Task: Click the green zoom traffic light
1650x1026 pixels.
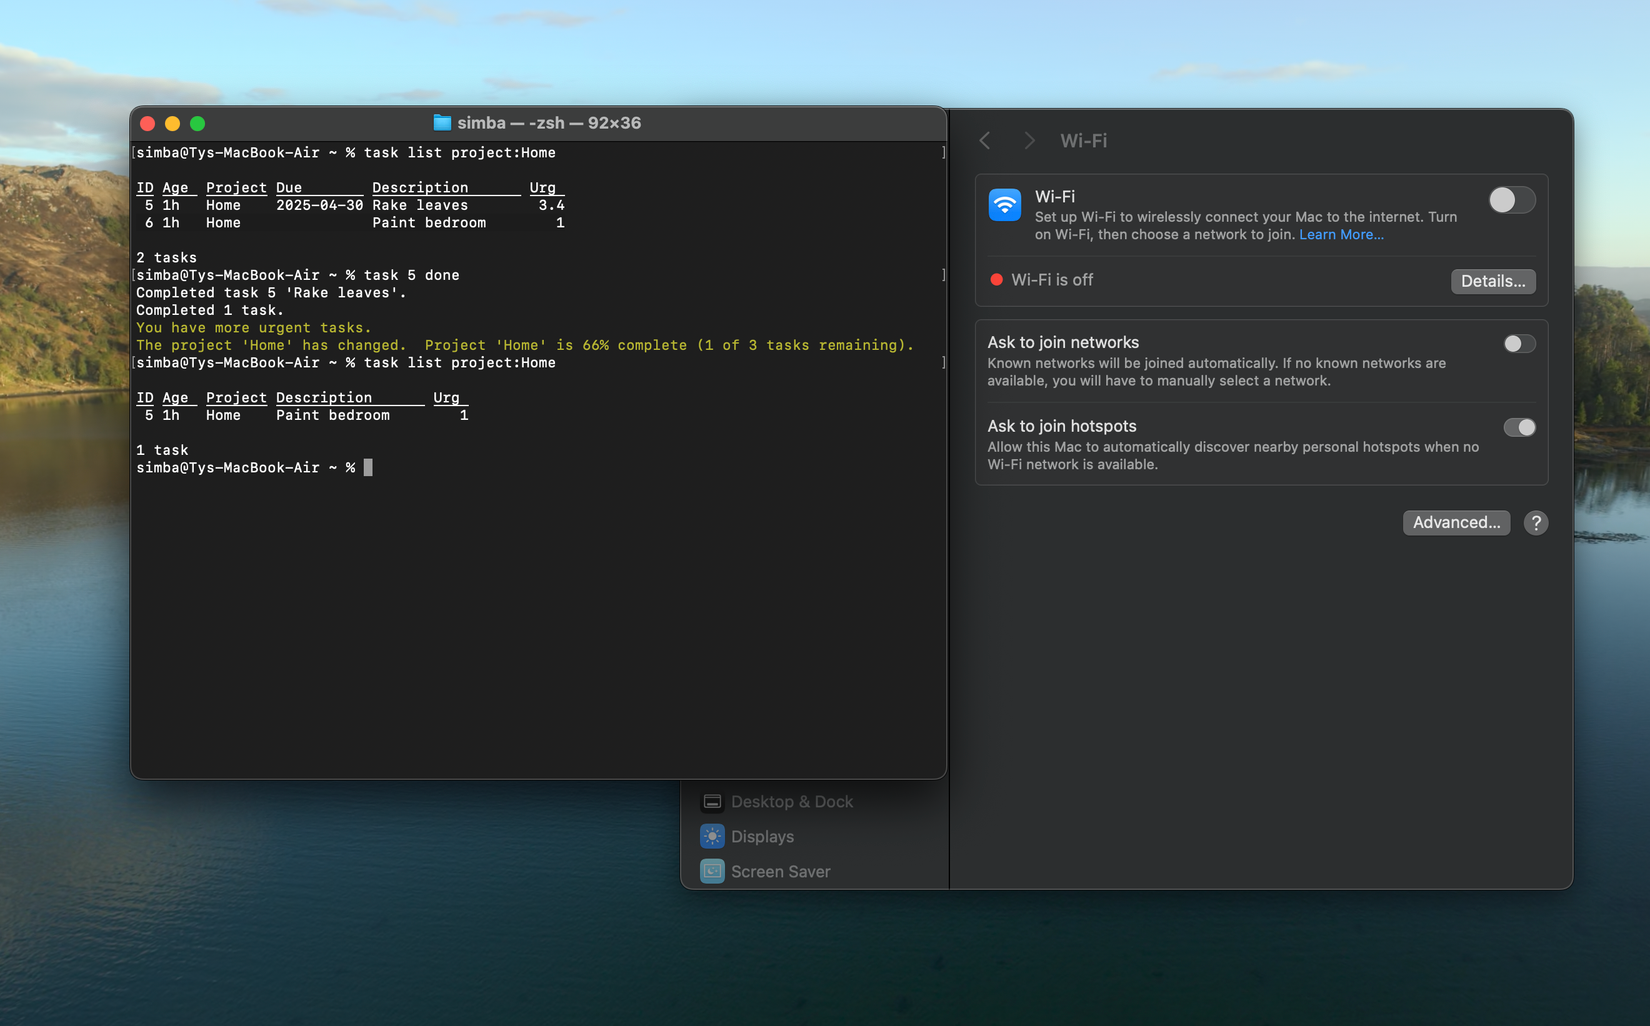Action: tap(197, 123)
